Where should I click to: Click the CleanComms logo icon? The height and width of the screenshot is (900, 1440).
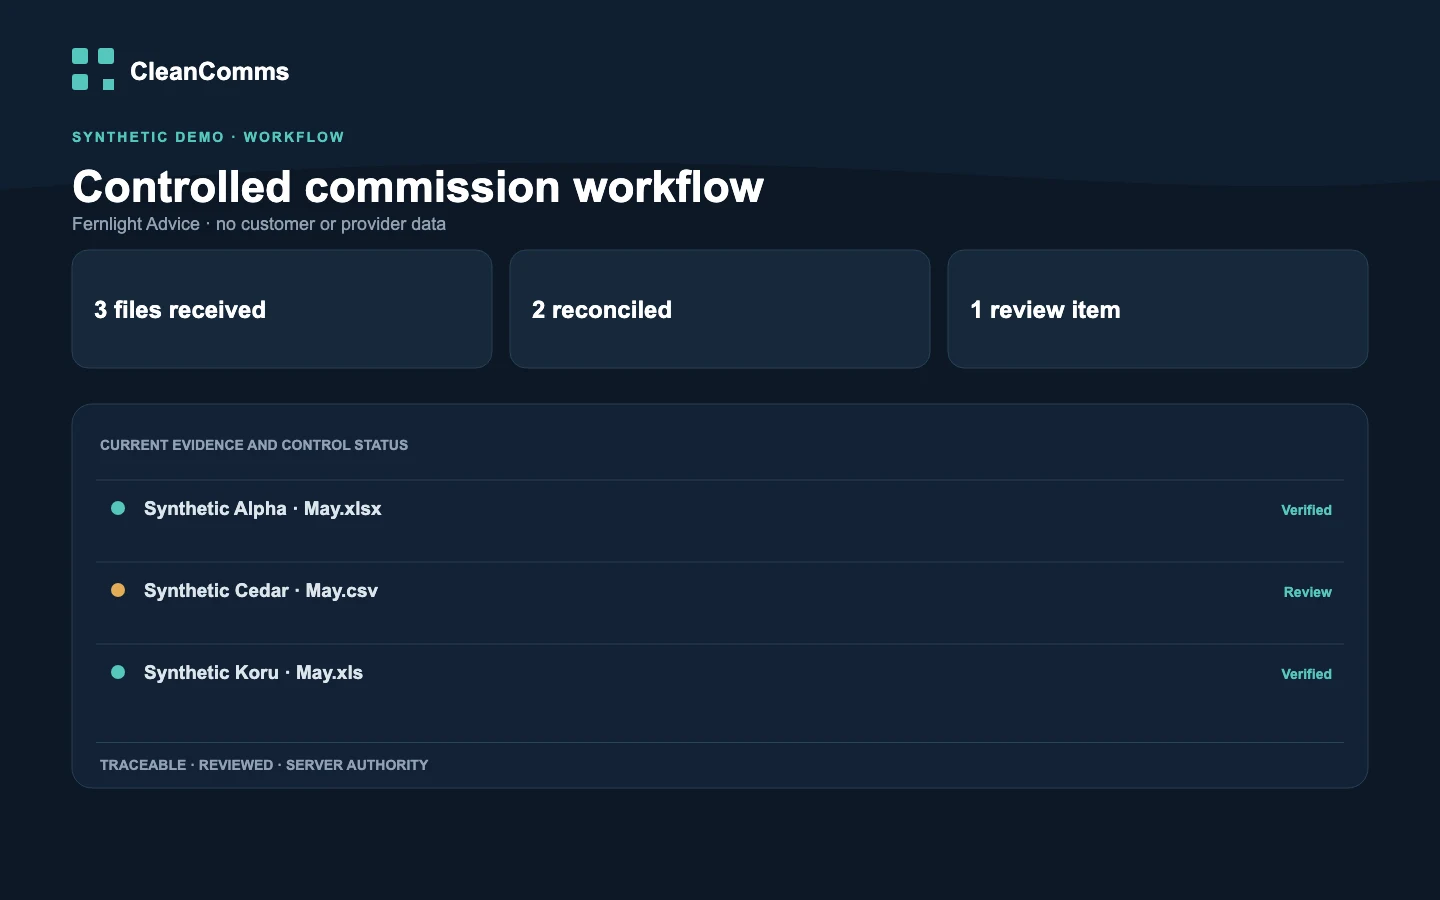pyautogui.click(x=93, y=69)
